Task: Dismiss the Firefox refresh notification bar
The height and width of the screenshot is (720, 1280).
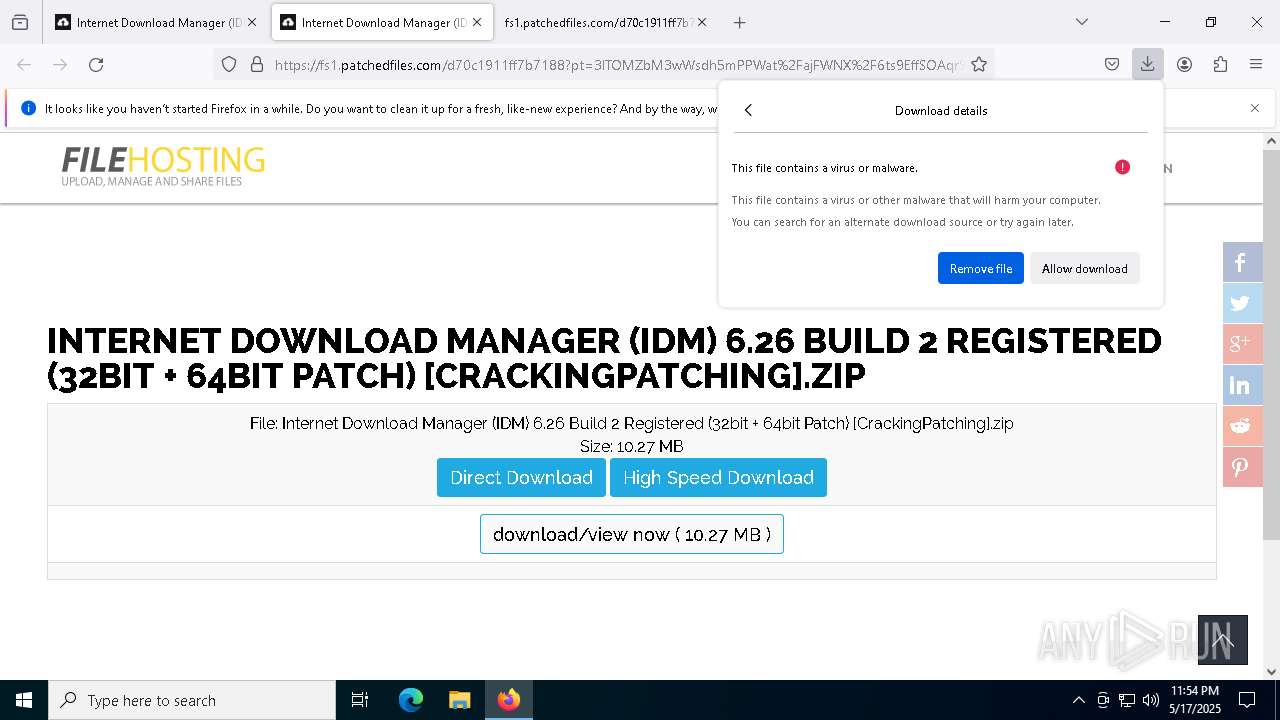Action: (1255, 108)
